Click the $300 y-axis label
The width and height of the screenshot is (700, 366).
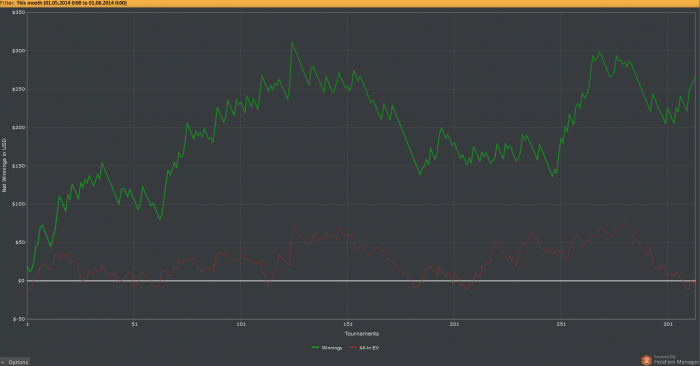click(19, 51)
